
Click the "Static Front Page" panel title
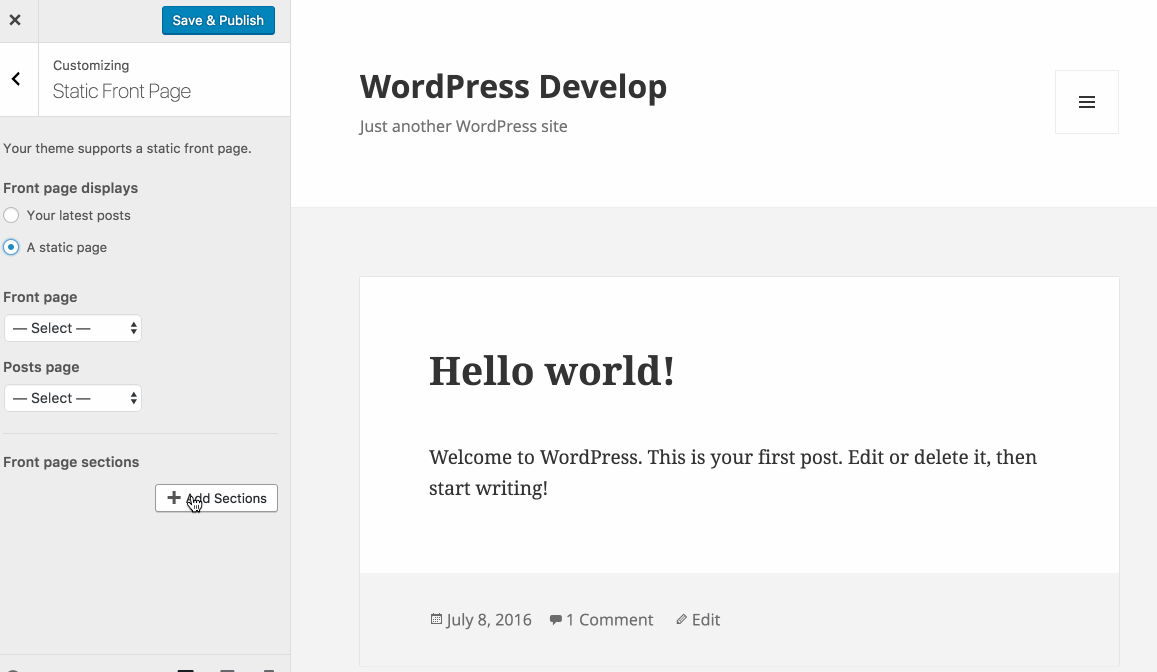pos(122,91)
